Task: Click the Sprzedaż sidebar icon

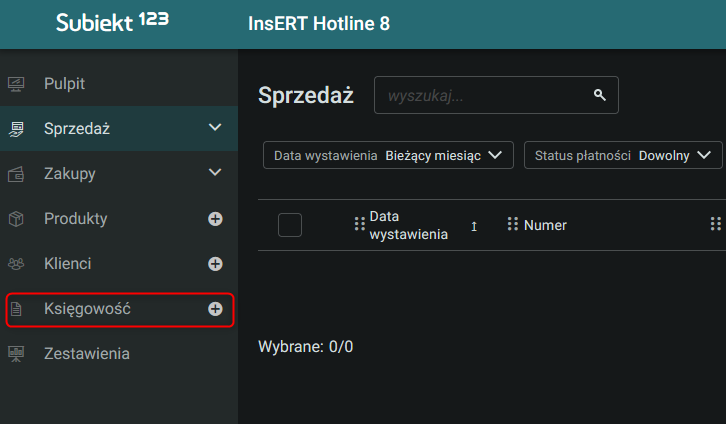Action: click(16, 129)
